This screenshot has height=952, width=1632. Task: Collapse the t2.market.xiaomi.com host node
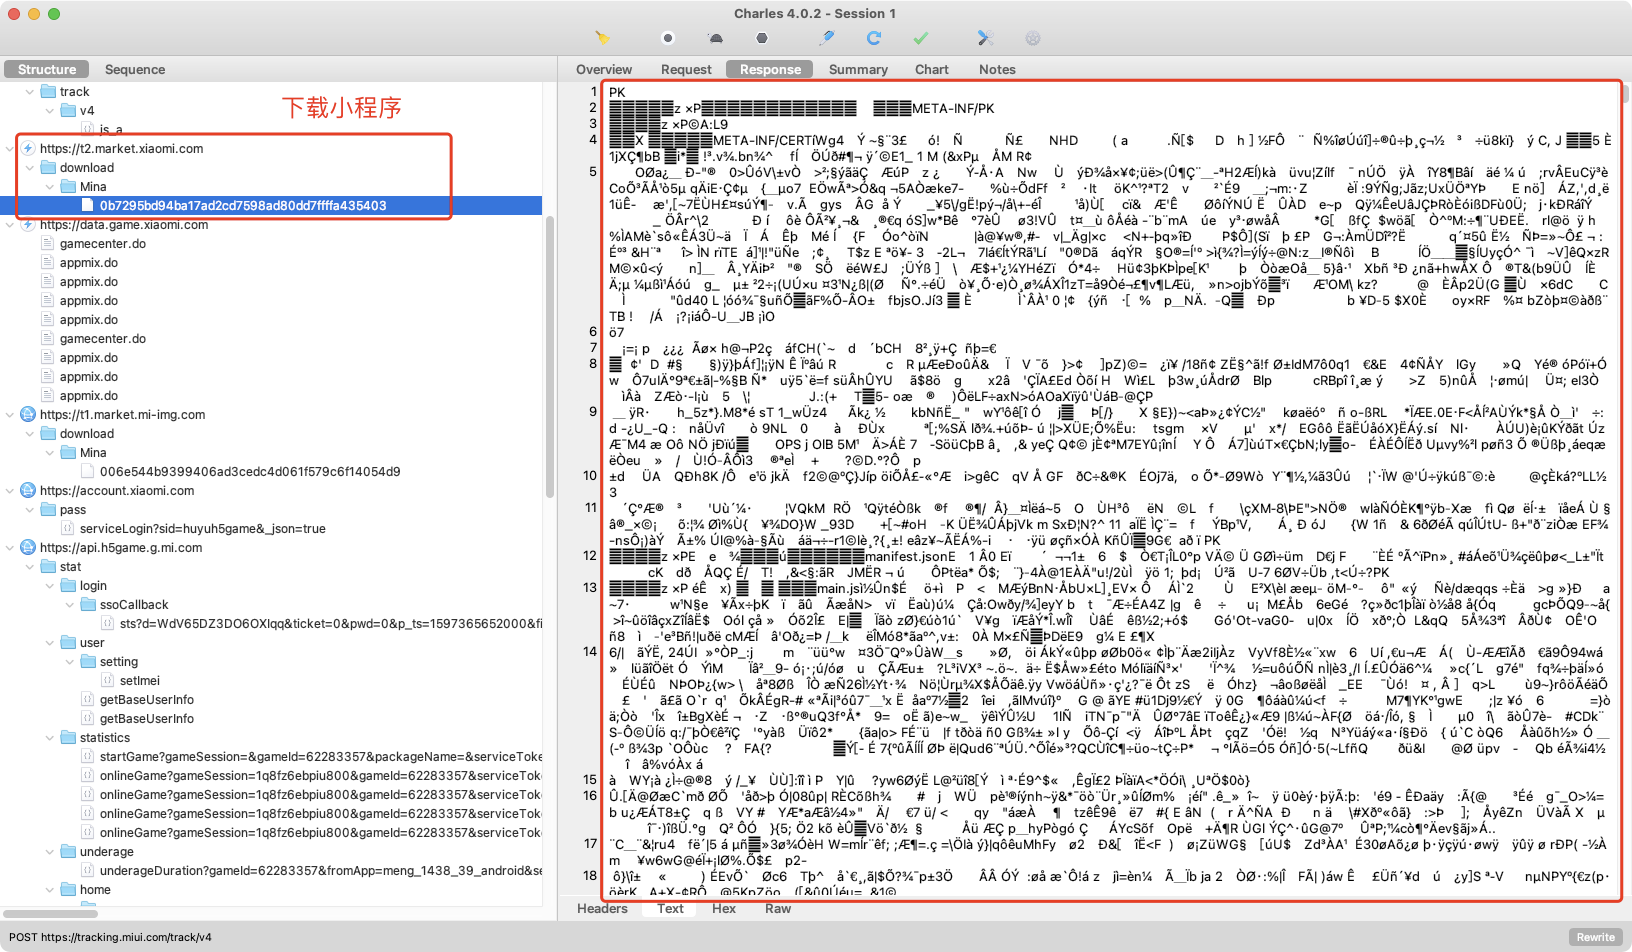click(10, 149)
